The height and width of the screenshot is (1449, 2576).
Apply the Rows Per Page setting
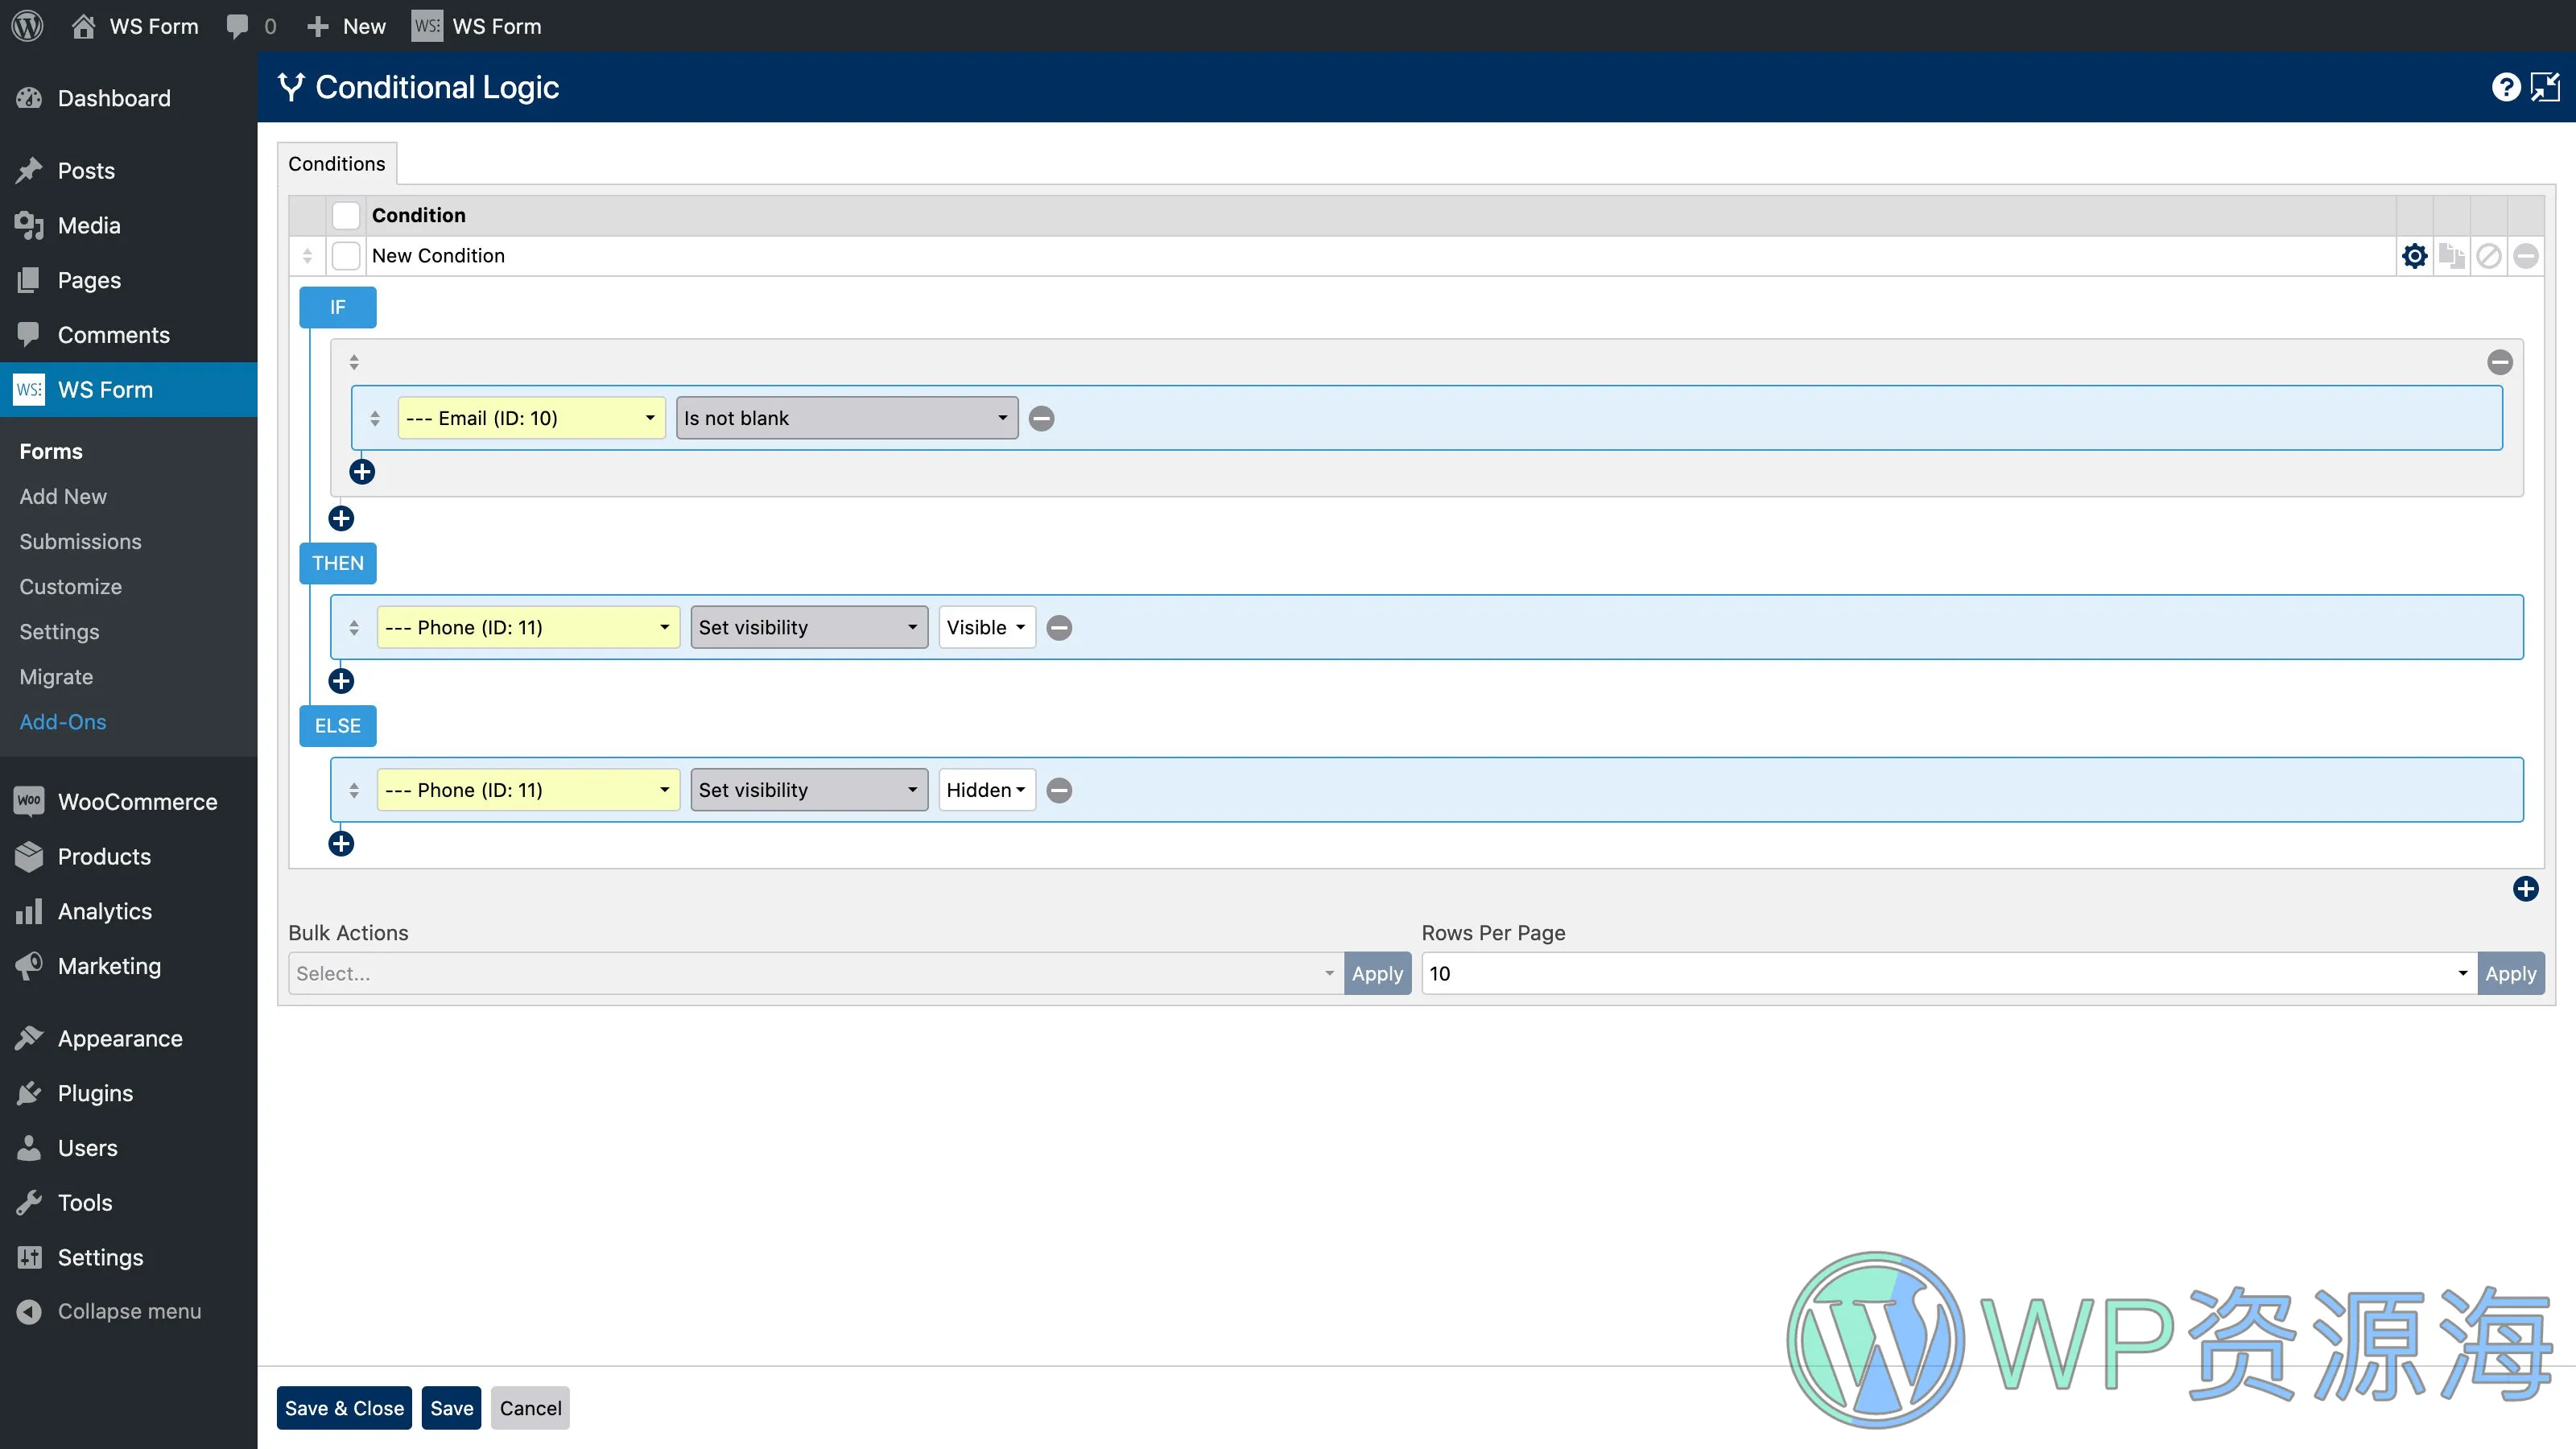(x=2510, y=974)
